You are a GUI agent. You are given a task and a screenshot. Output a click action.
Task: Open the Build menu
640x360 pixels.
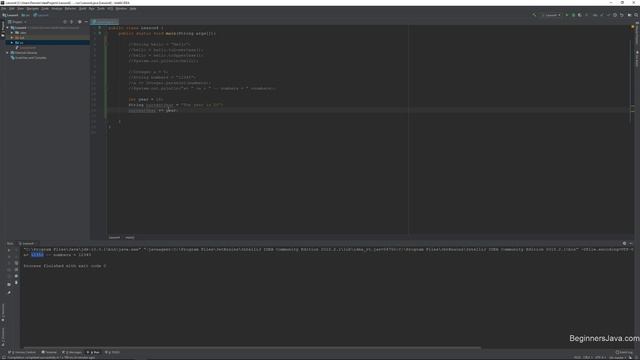[82, 9]
